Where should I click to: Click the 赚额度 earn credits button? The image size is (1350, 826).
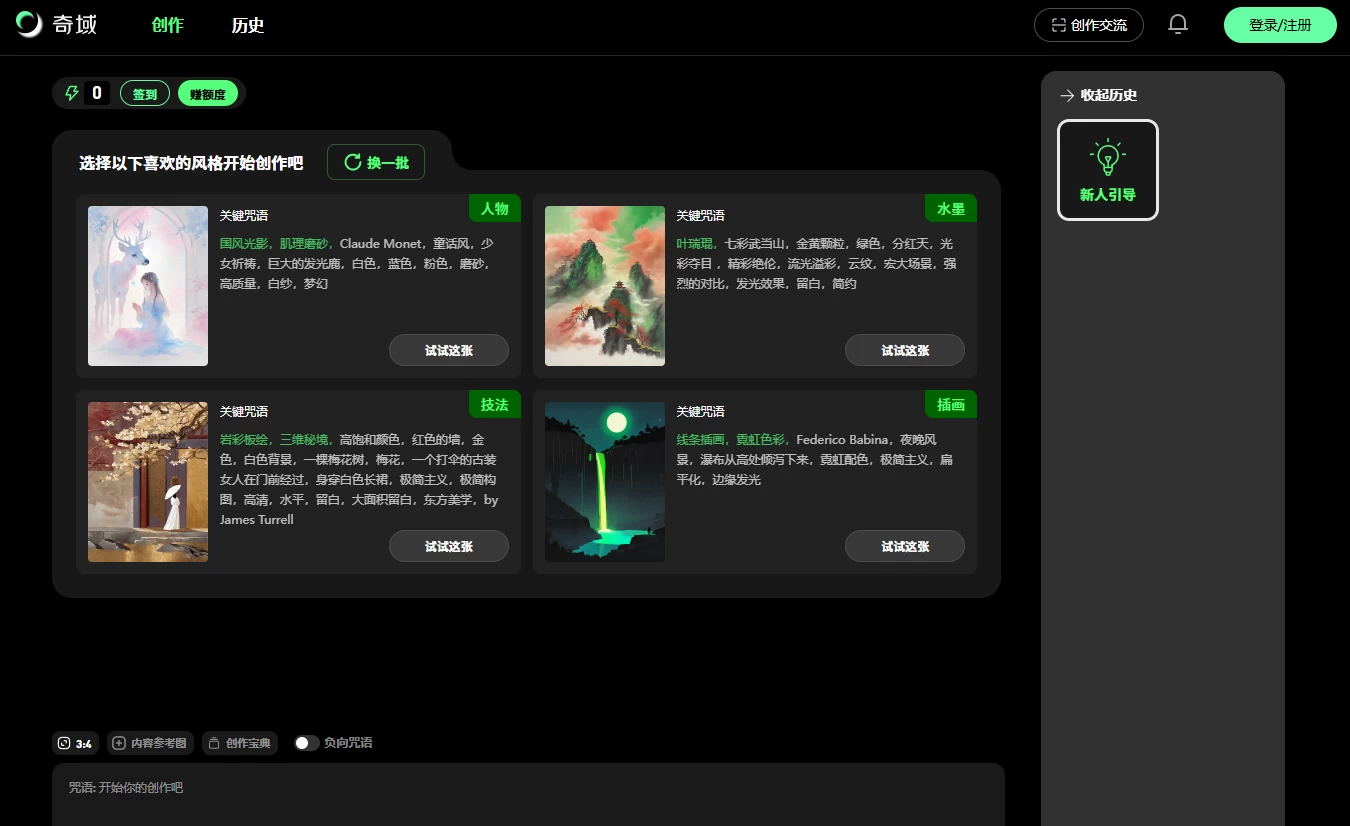207,94
